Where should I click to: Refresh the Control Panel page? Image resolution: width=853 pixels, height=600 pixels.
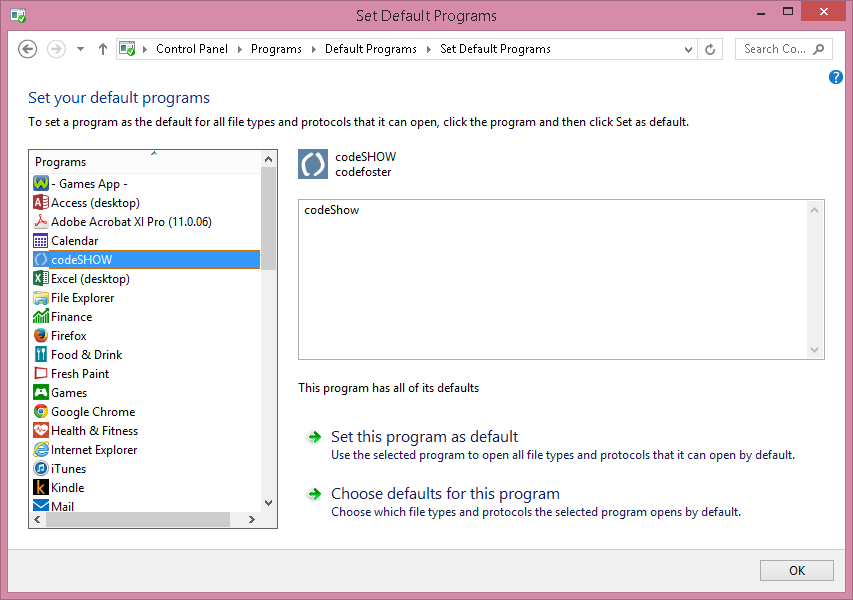pos(710,50)
